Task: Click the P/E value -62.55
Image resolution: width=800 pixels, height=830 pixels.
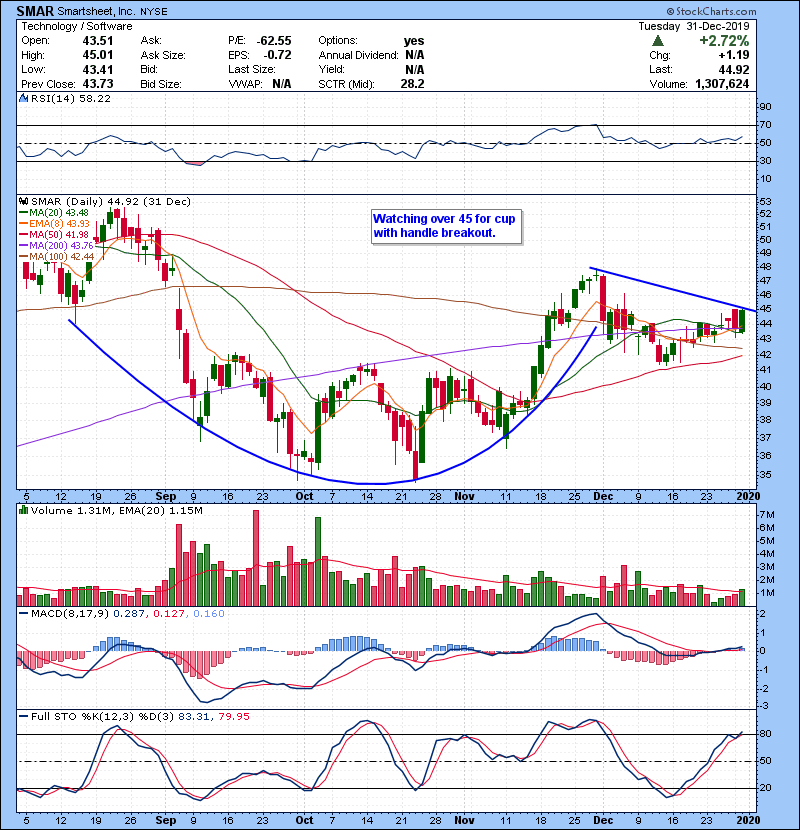Action: 274,41
